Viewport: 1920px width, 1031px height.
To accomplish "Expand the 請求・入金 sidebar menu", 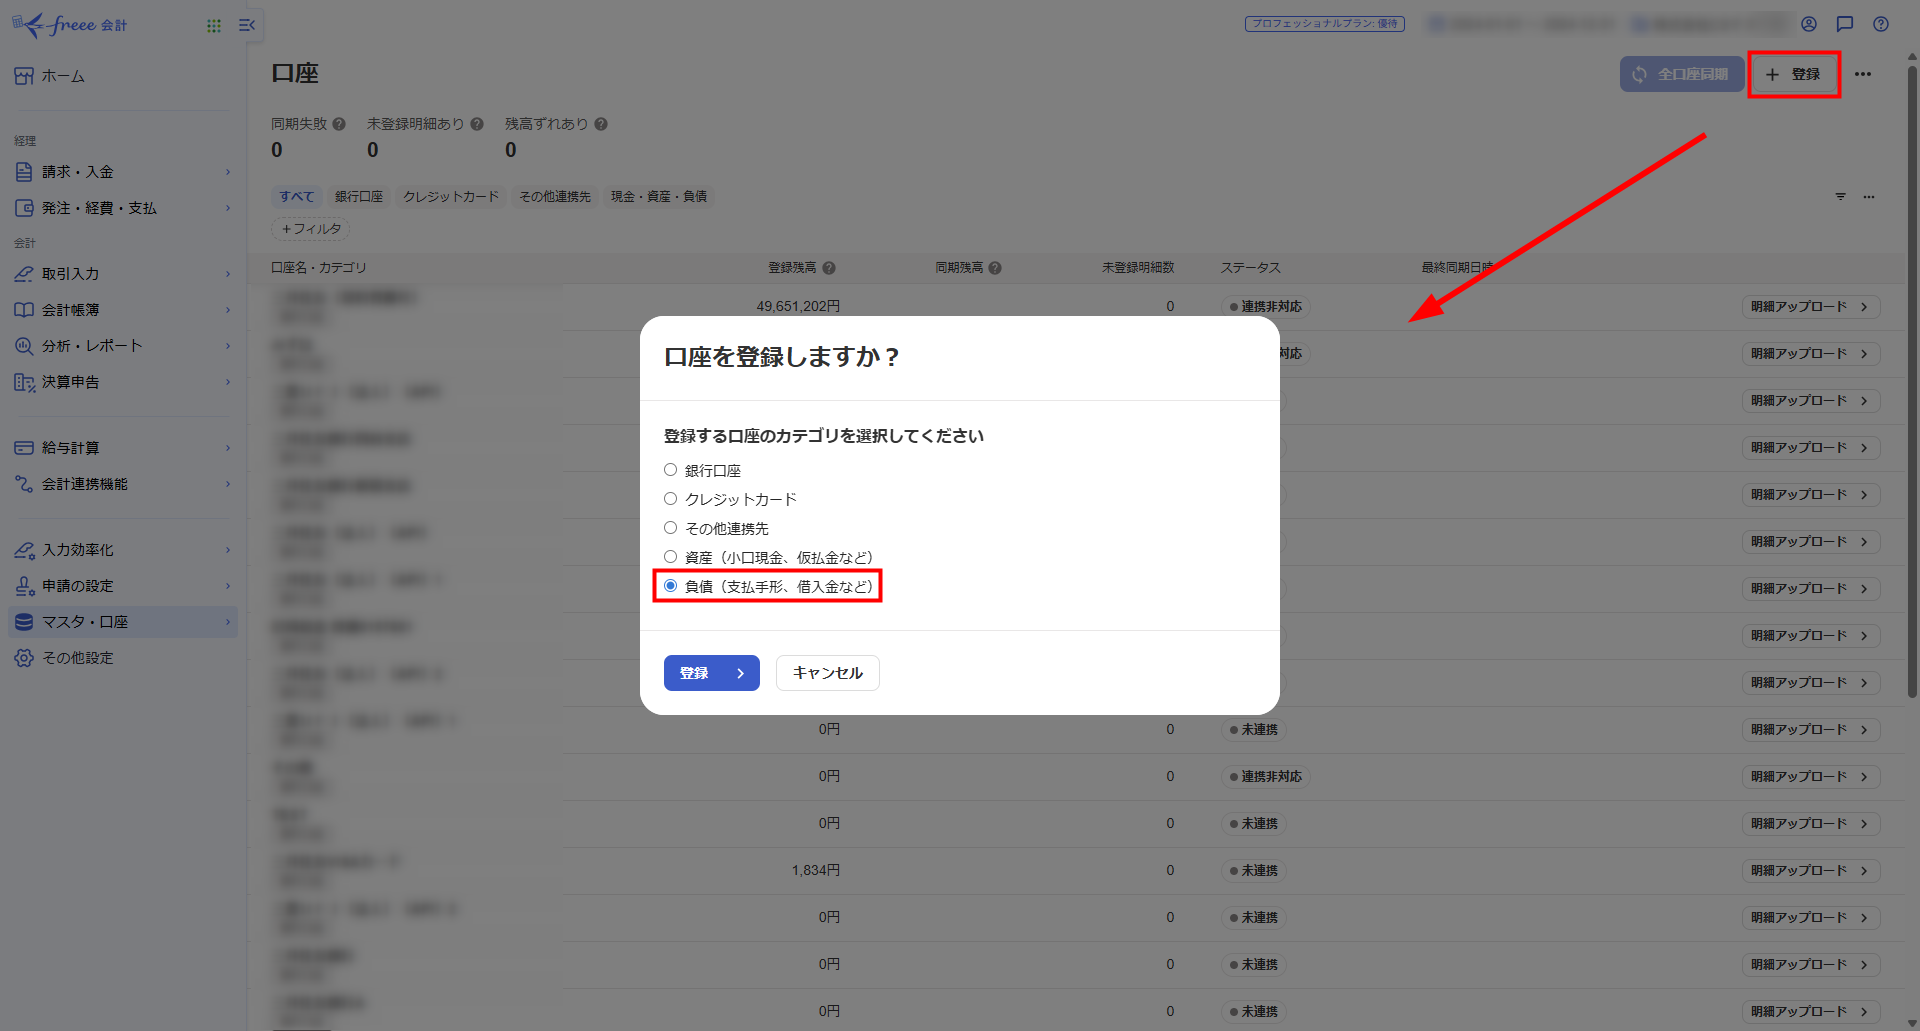I will point(122,172).
